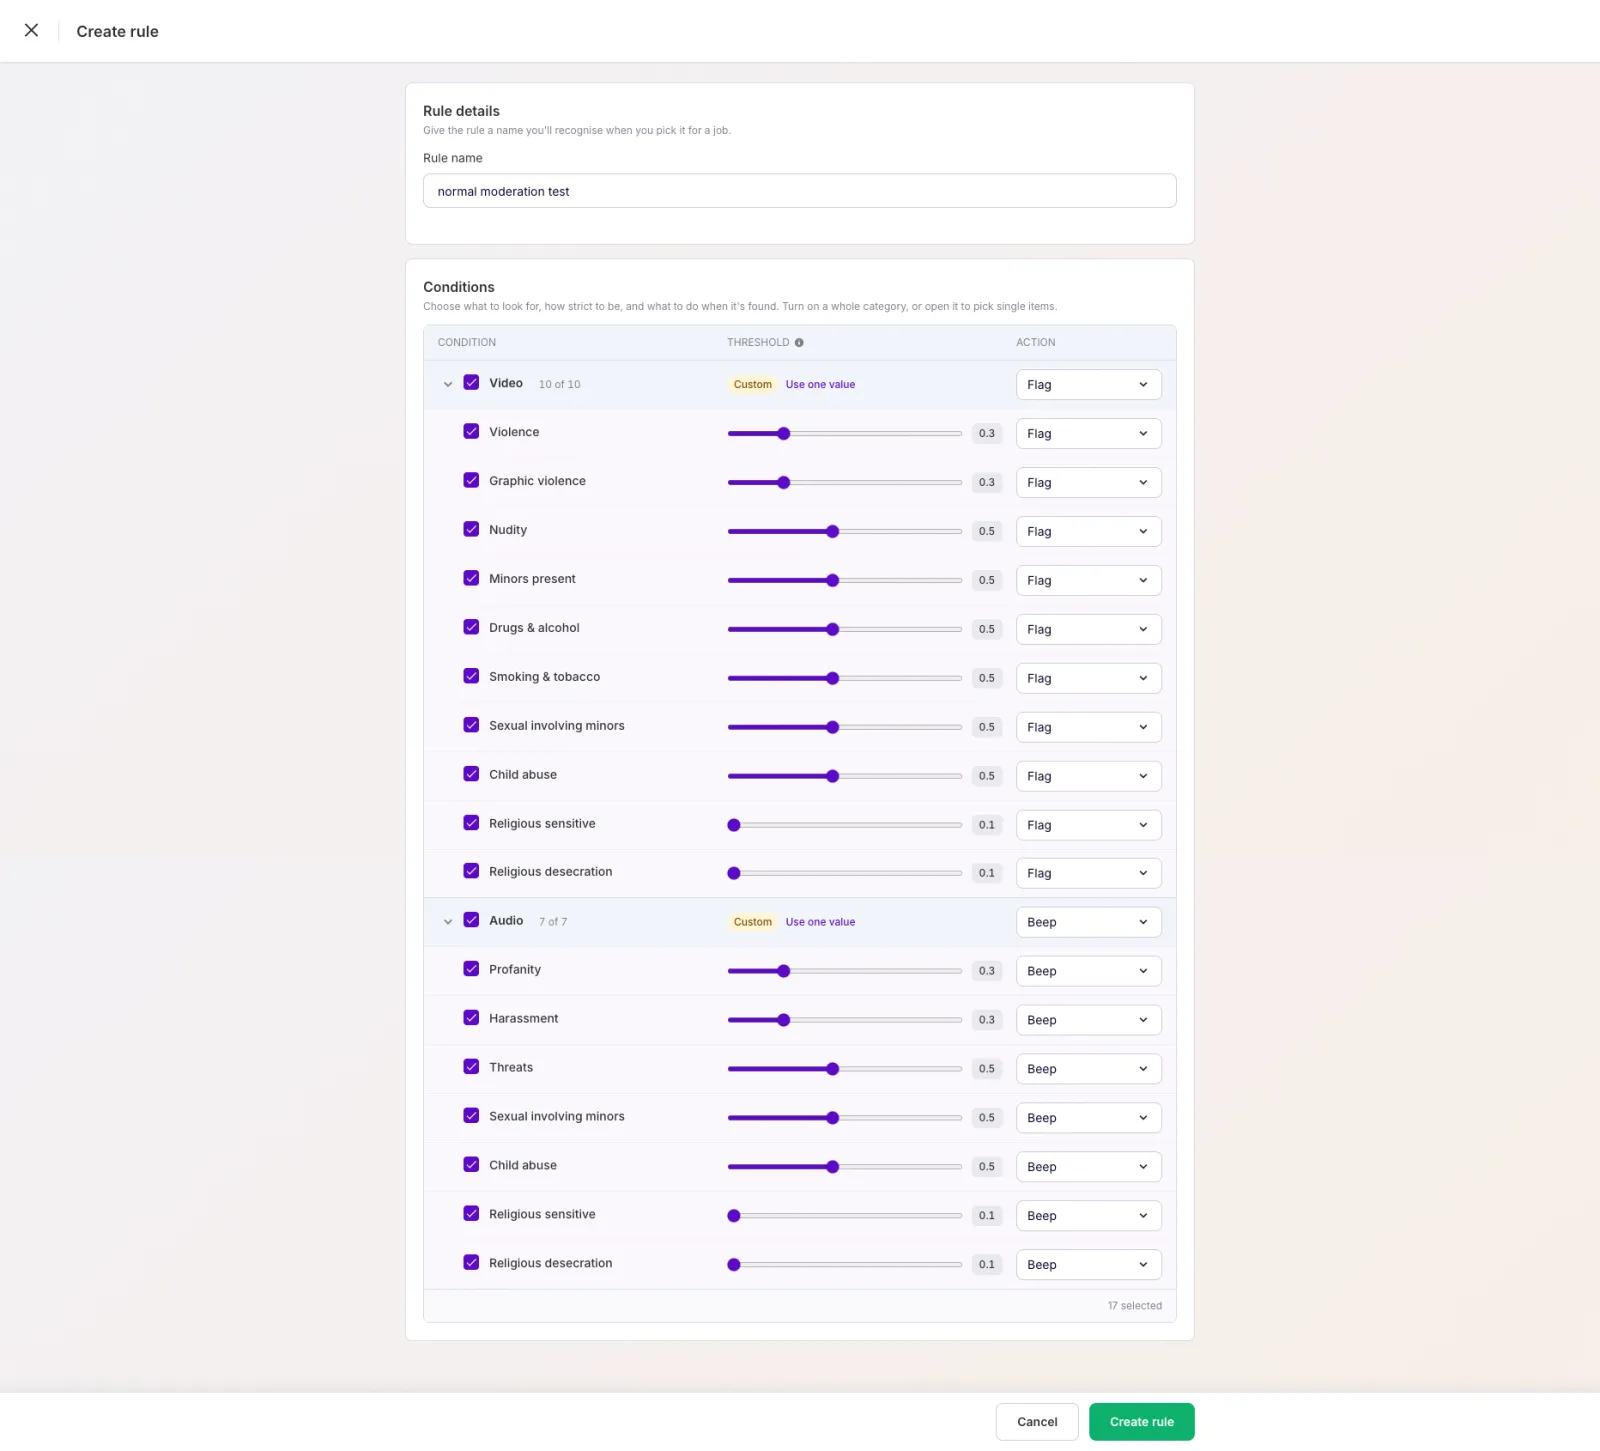
Task: Open the Audio category Beep dropdown
Action: [x=1088, y=923]
